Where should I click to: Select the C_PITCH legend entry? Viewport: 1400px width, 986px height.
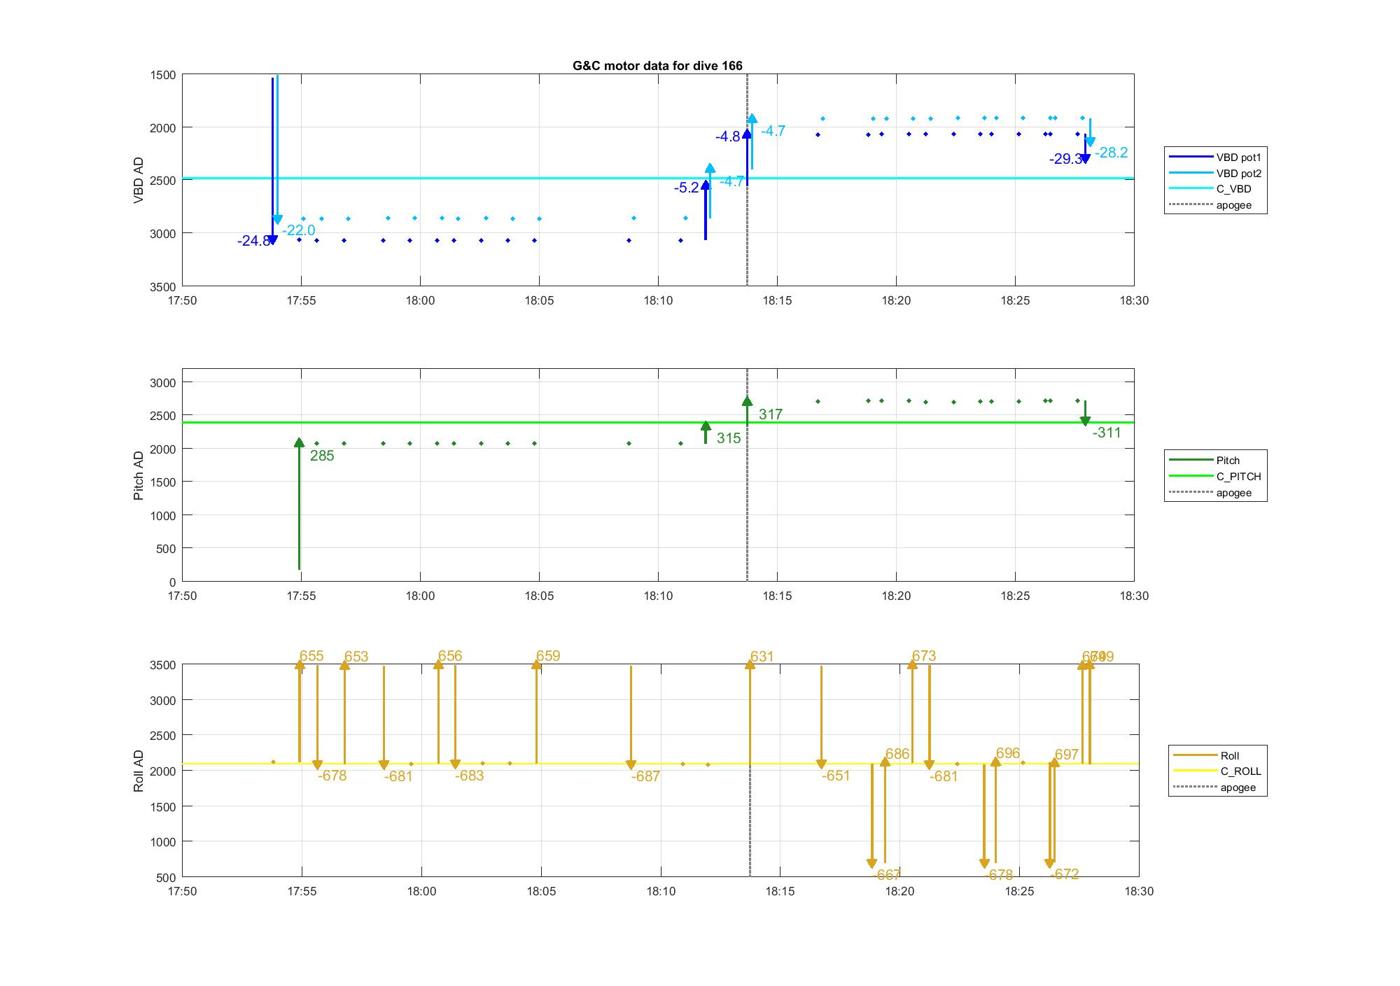pos(1216,477)
